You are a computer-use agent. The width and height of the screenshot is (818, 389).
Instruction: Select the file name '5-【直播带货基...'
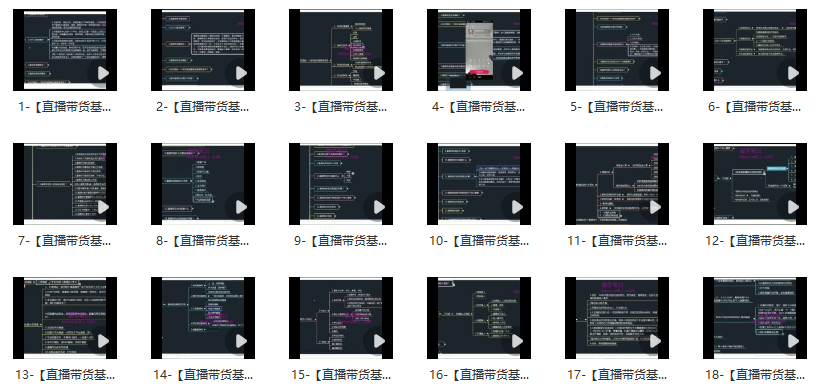point(617,107)
